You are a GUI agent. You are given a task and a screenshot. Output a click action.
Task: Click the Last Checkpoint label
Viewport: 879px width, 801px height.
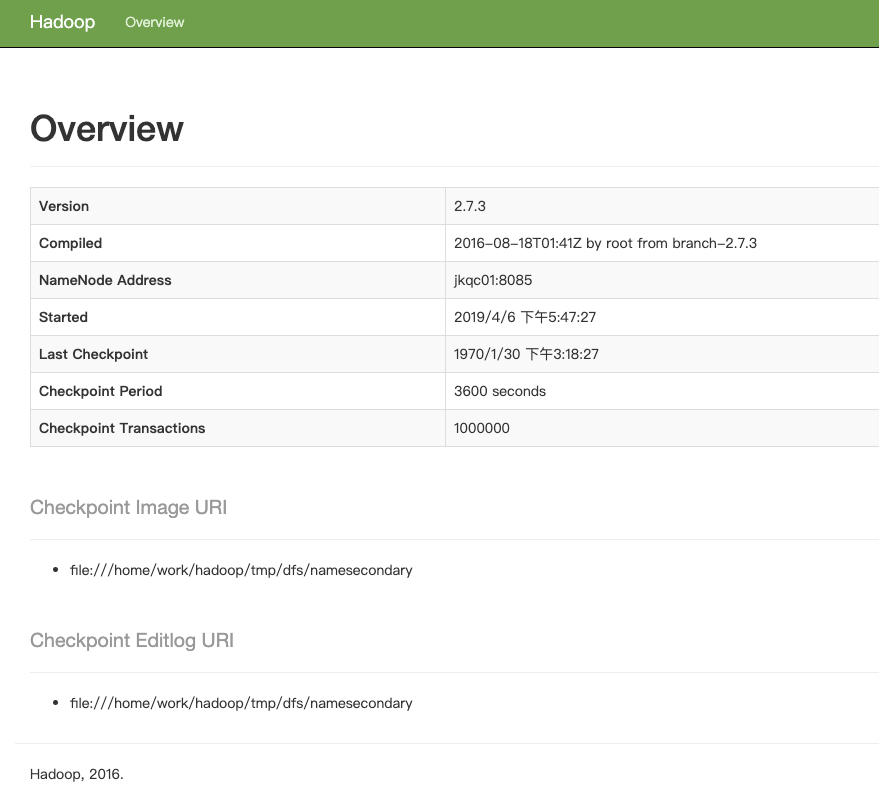pos(94,354)
